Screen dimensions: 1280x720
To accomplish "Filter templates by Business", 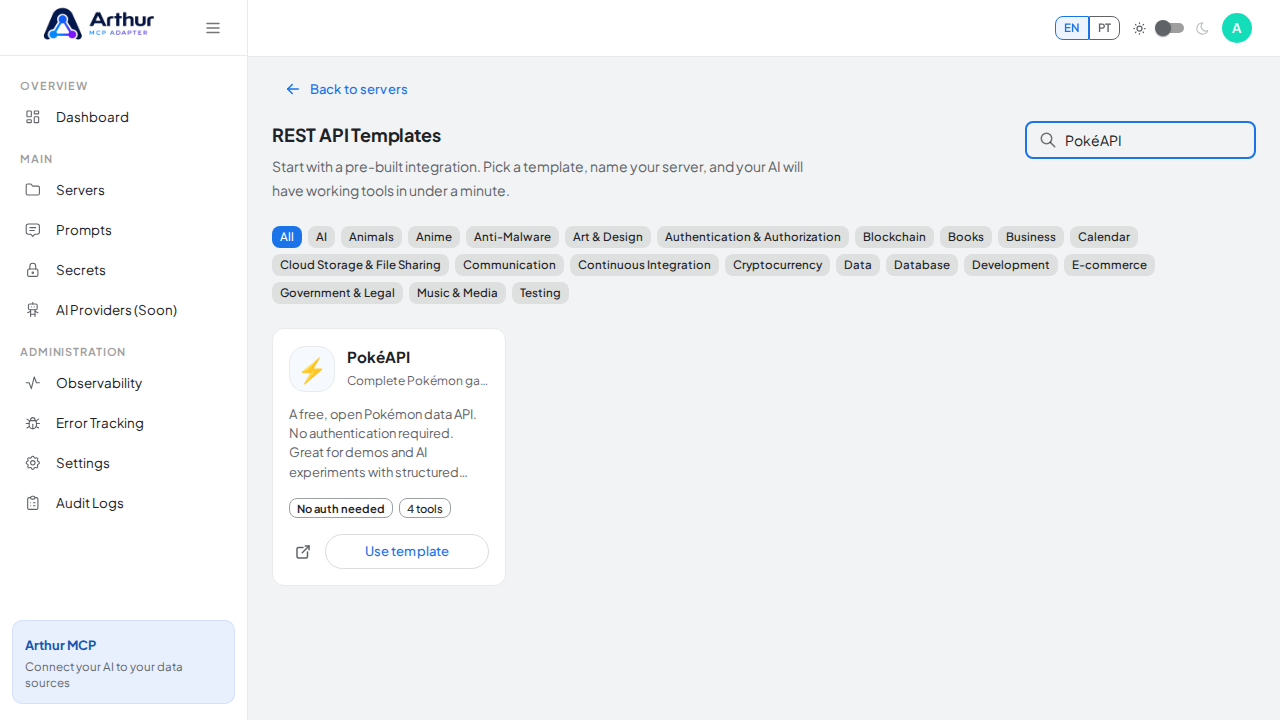I will [1031, 237].
